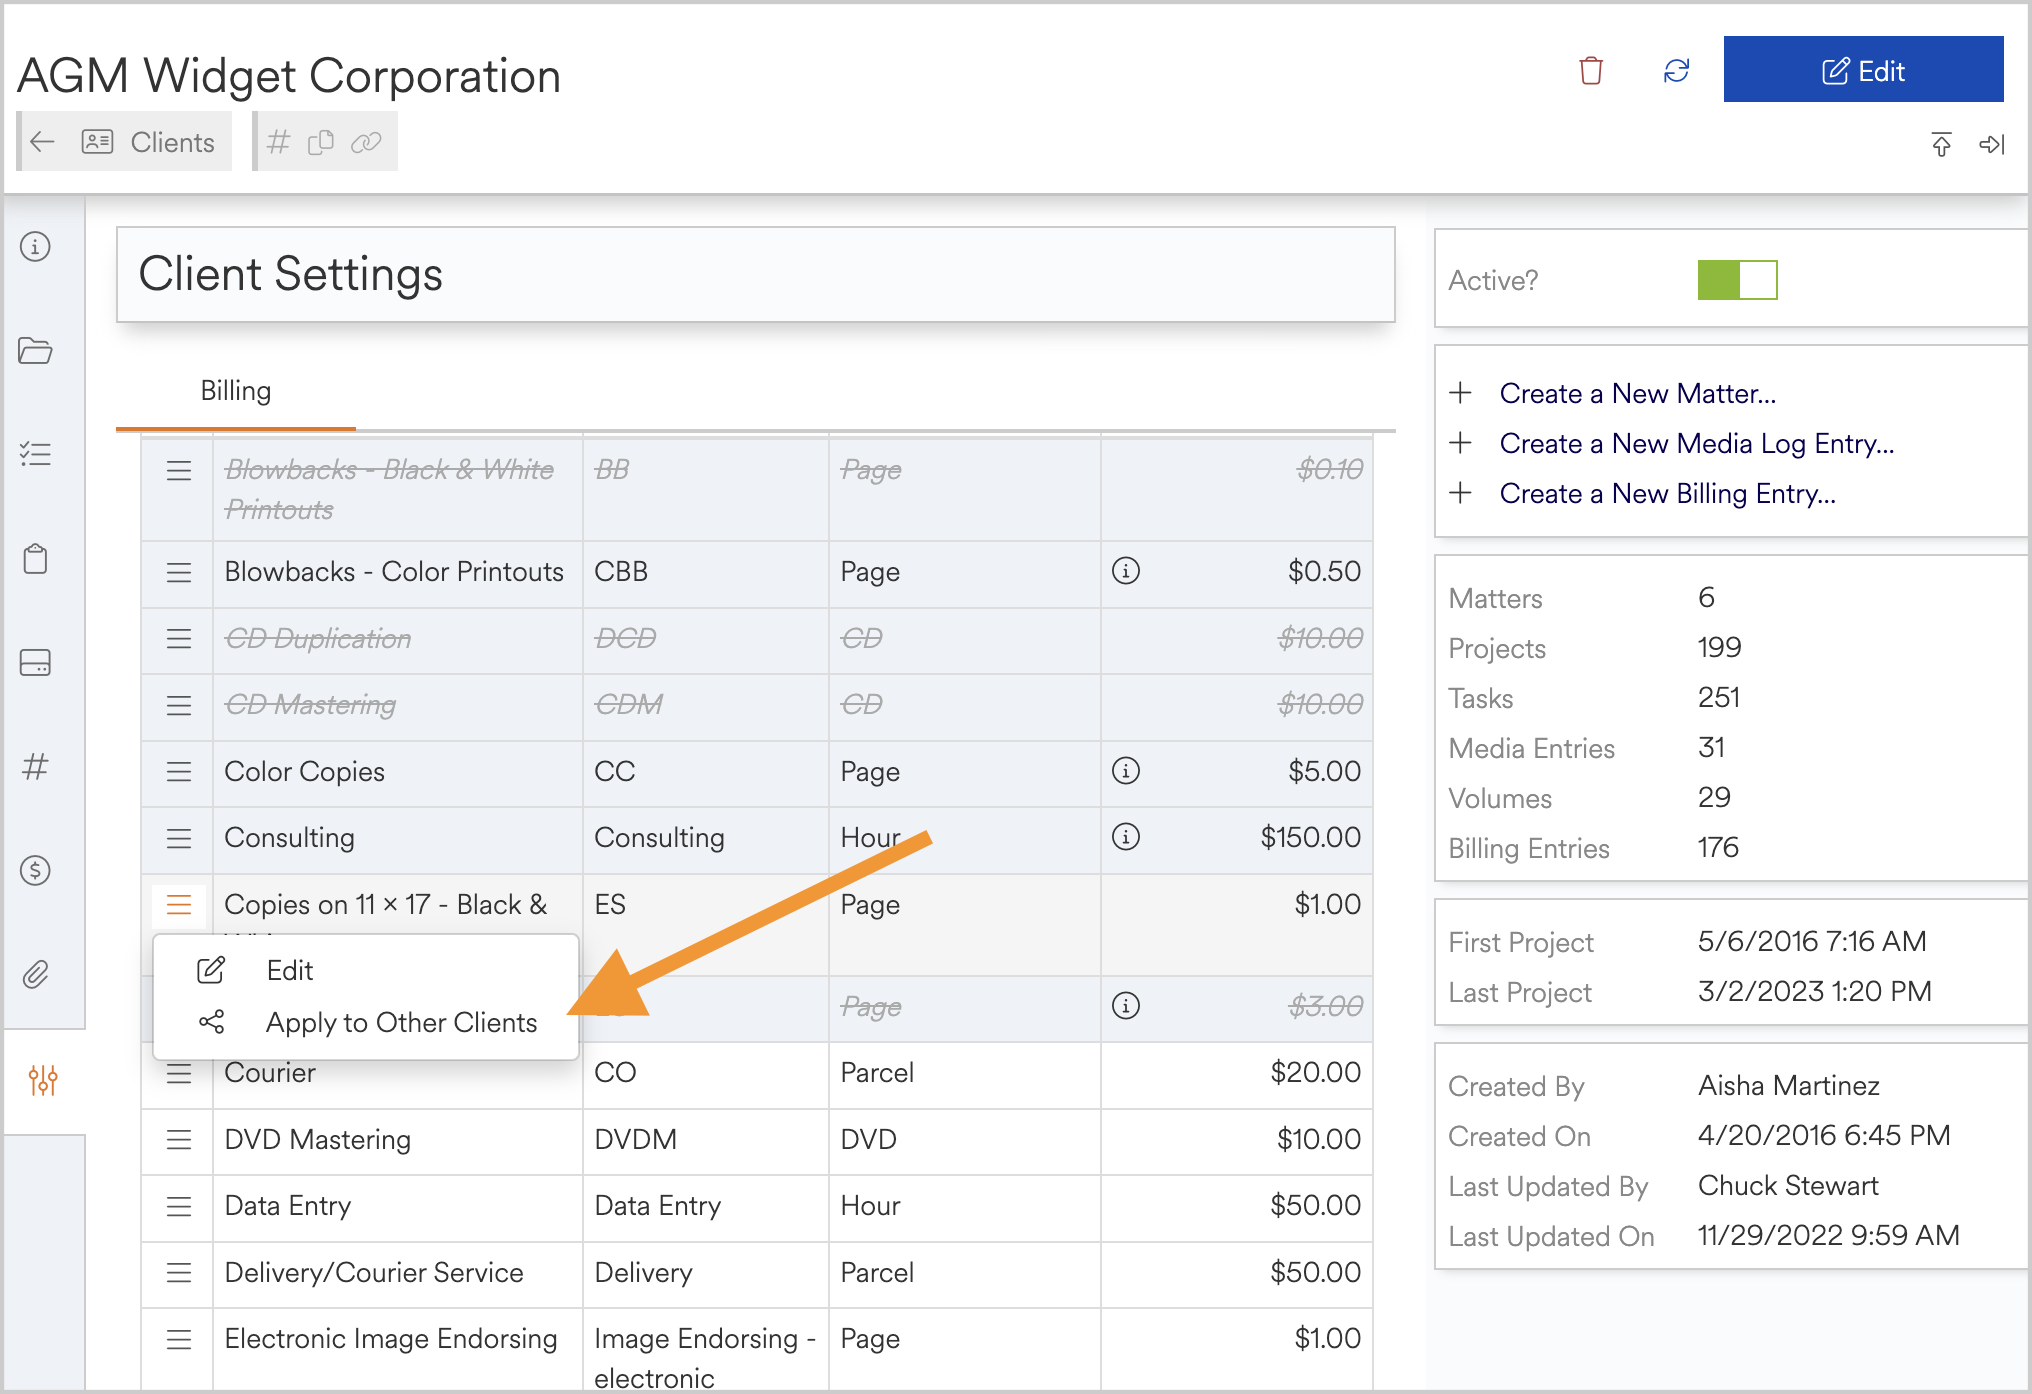This screenshot has height=1394, width=2032.
Task: Click the link chain icon in breadcrumb toolbar
Action: pyautogui.click(x=366, y=142)
